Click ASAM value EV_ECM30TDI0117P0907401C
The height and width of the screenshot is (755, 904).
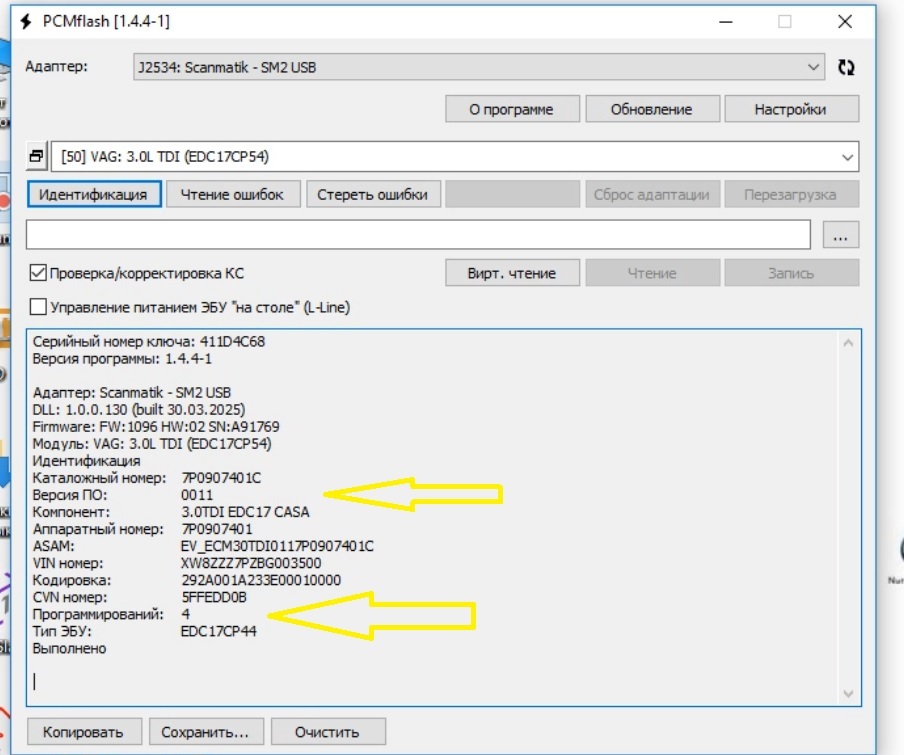click(x=277, y=546)
